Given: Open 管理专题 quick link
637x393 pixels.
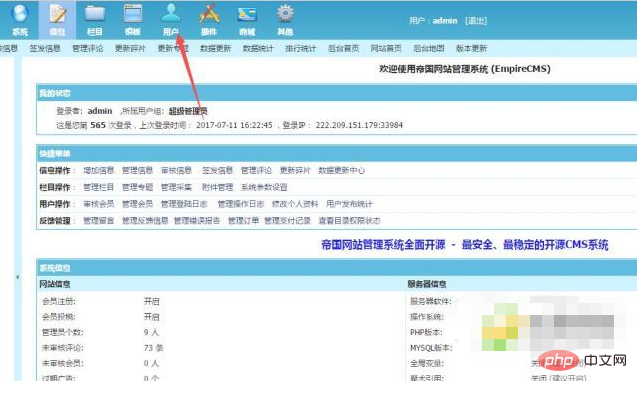Looking at the screenshot, I should click(x=137, y=187).
